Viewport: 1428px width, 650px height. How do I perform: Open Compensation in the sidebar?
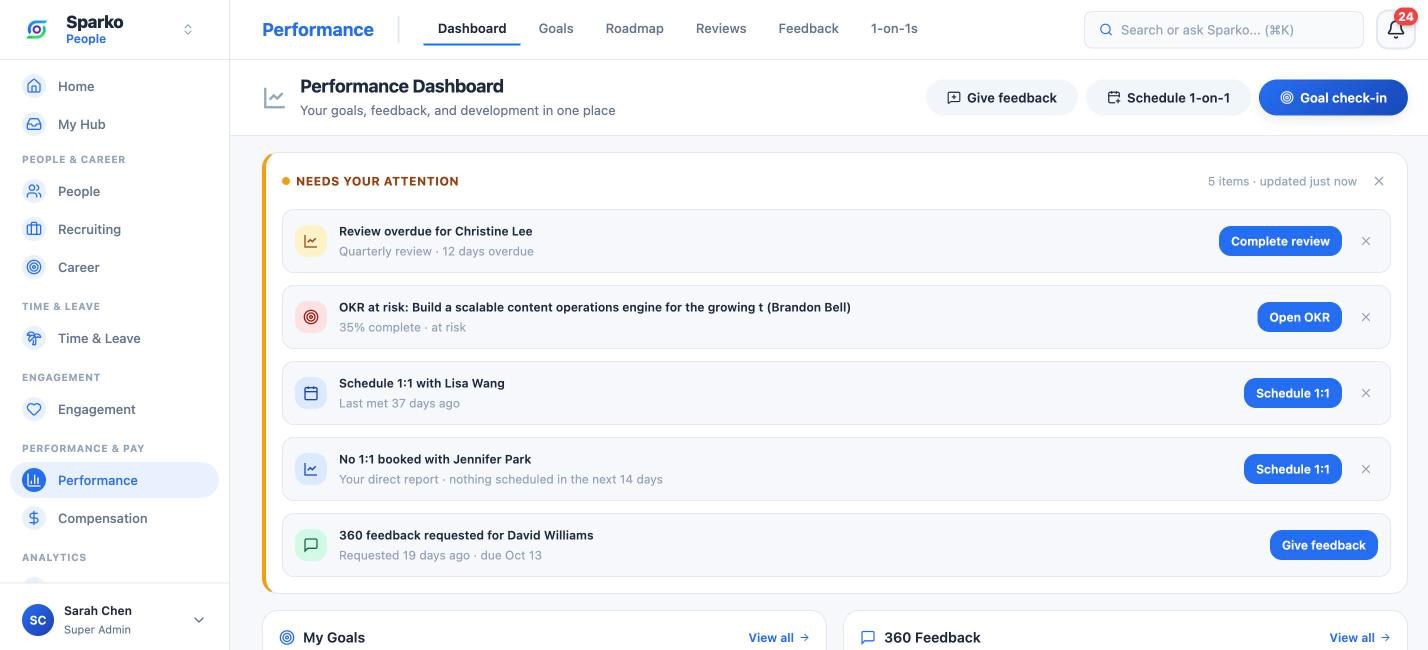click(114, 518)
